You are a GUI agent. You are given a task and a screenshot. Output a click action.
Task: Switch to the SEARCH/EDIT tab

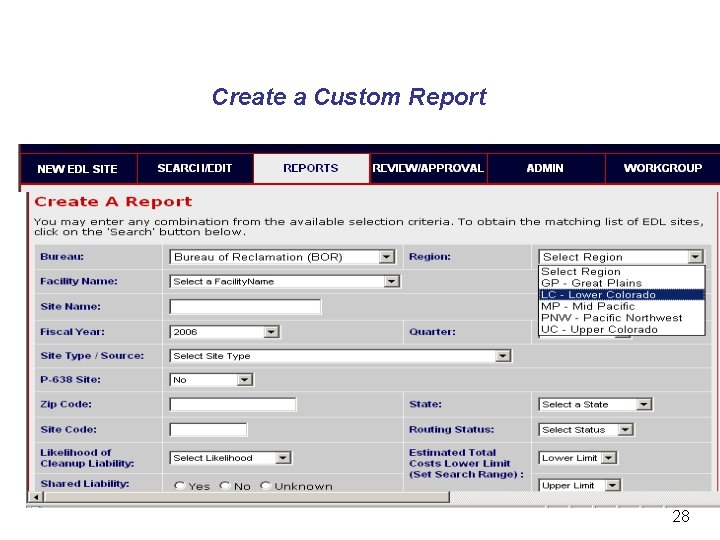[195, 169]
